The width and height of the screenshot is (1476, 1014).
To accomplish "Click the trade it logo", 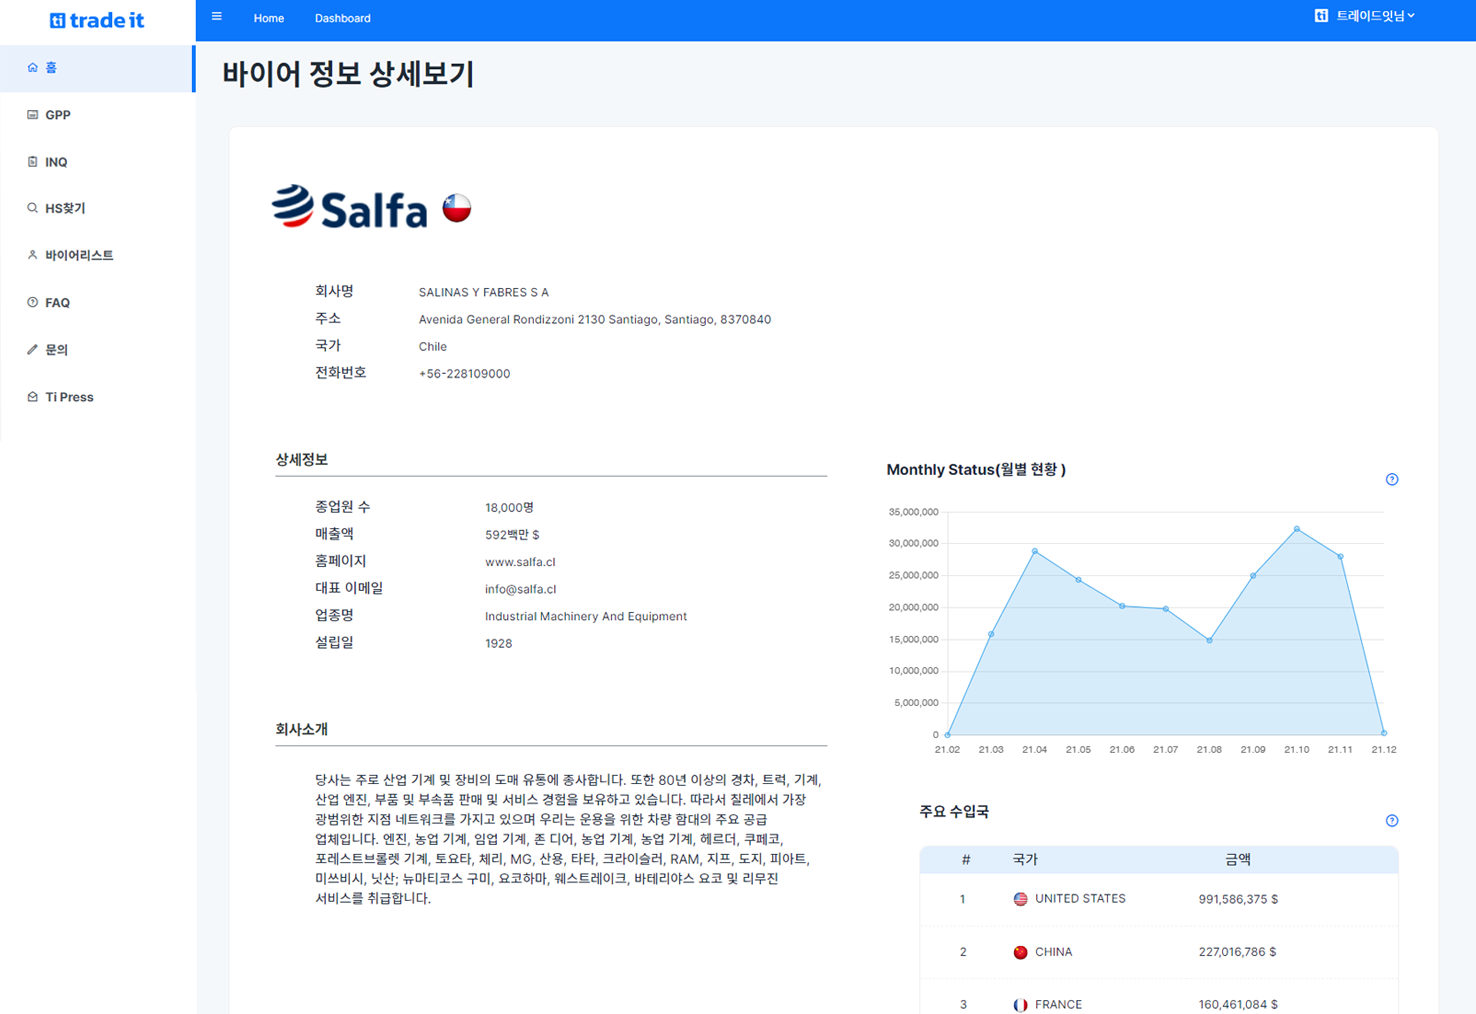I will point(97,20).
